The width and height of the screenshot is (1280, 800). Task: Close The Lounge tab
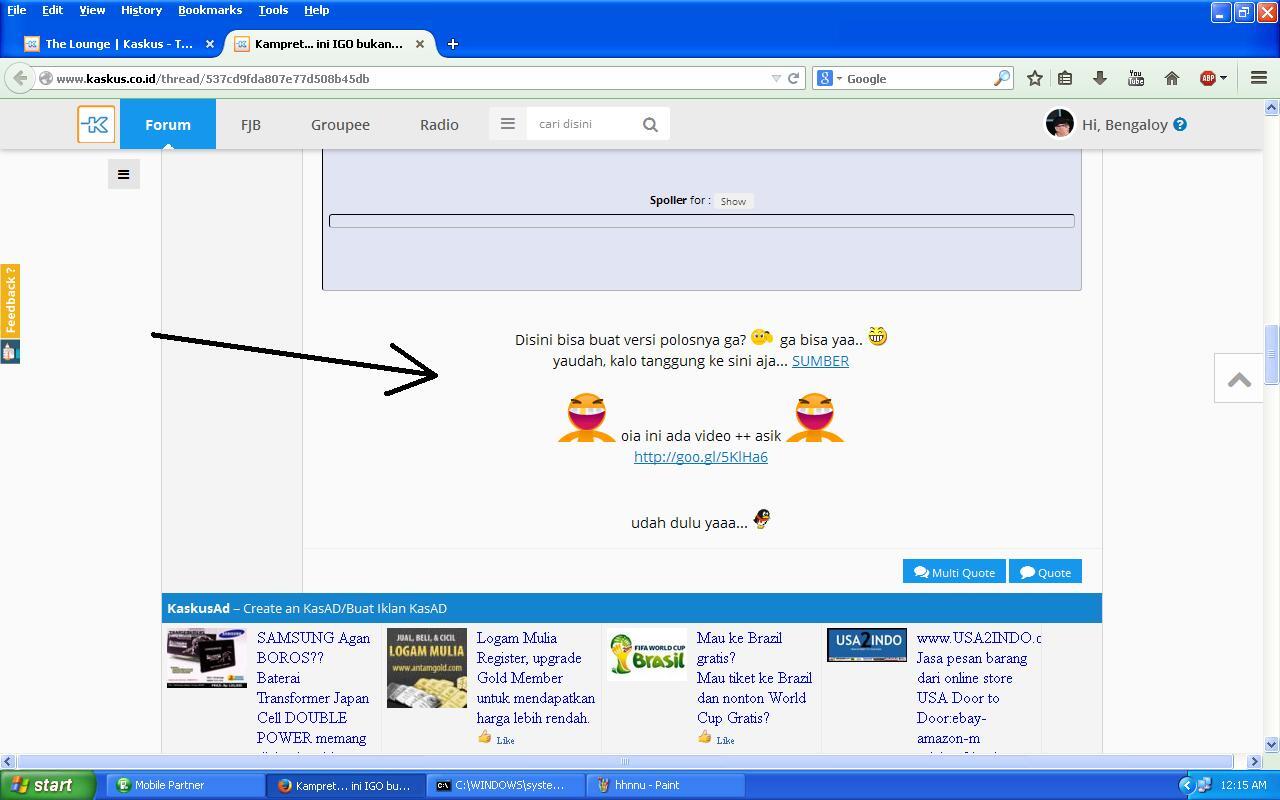210,44
